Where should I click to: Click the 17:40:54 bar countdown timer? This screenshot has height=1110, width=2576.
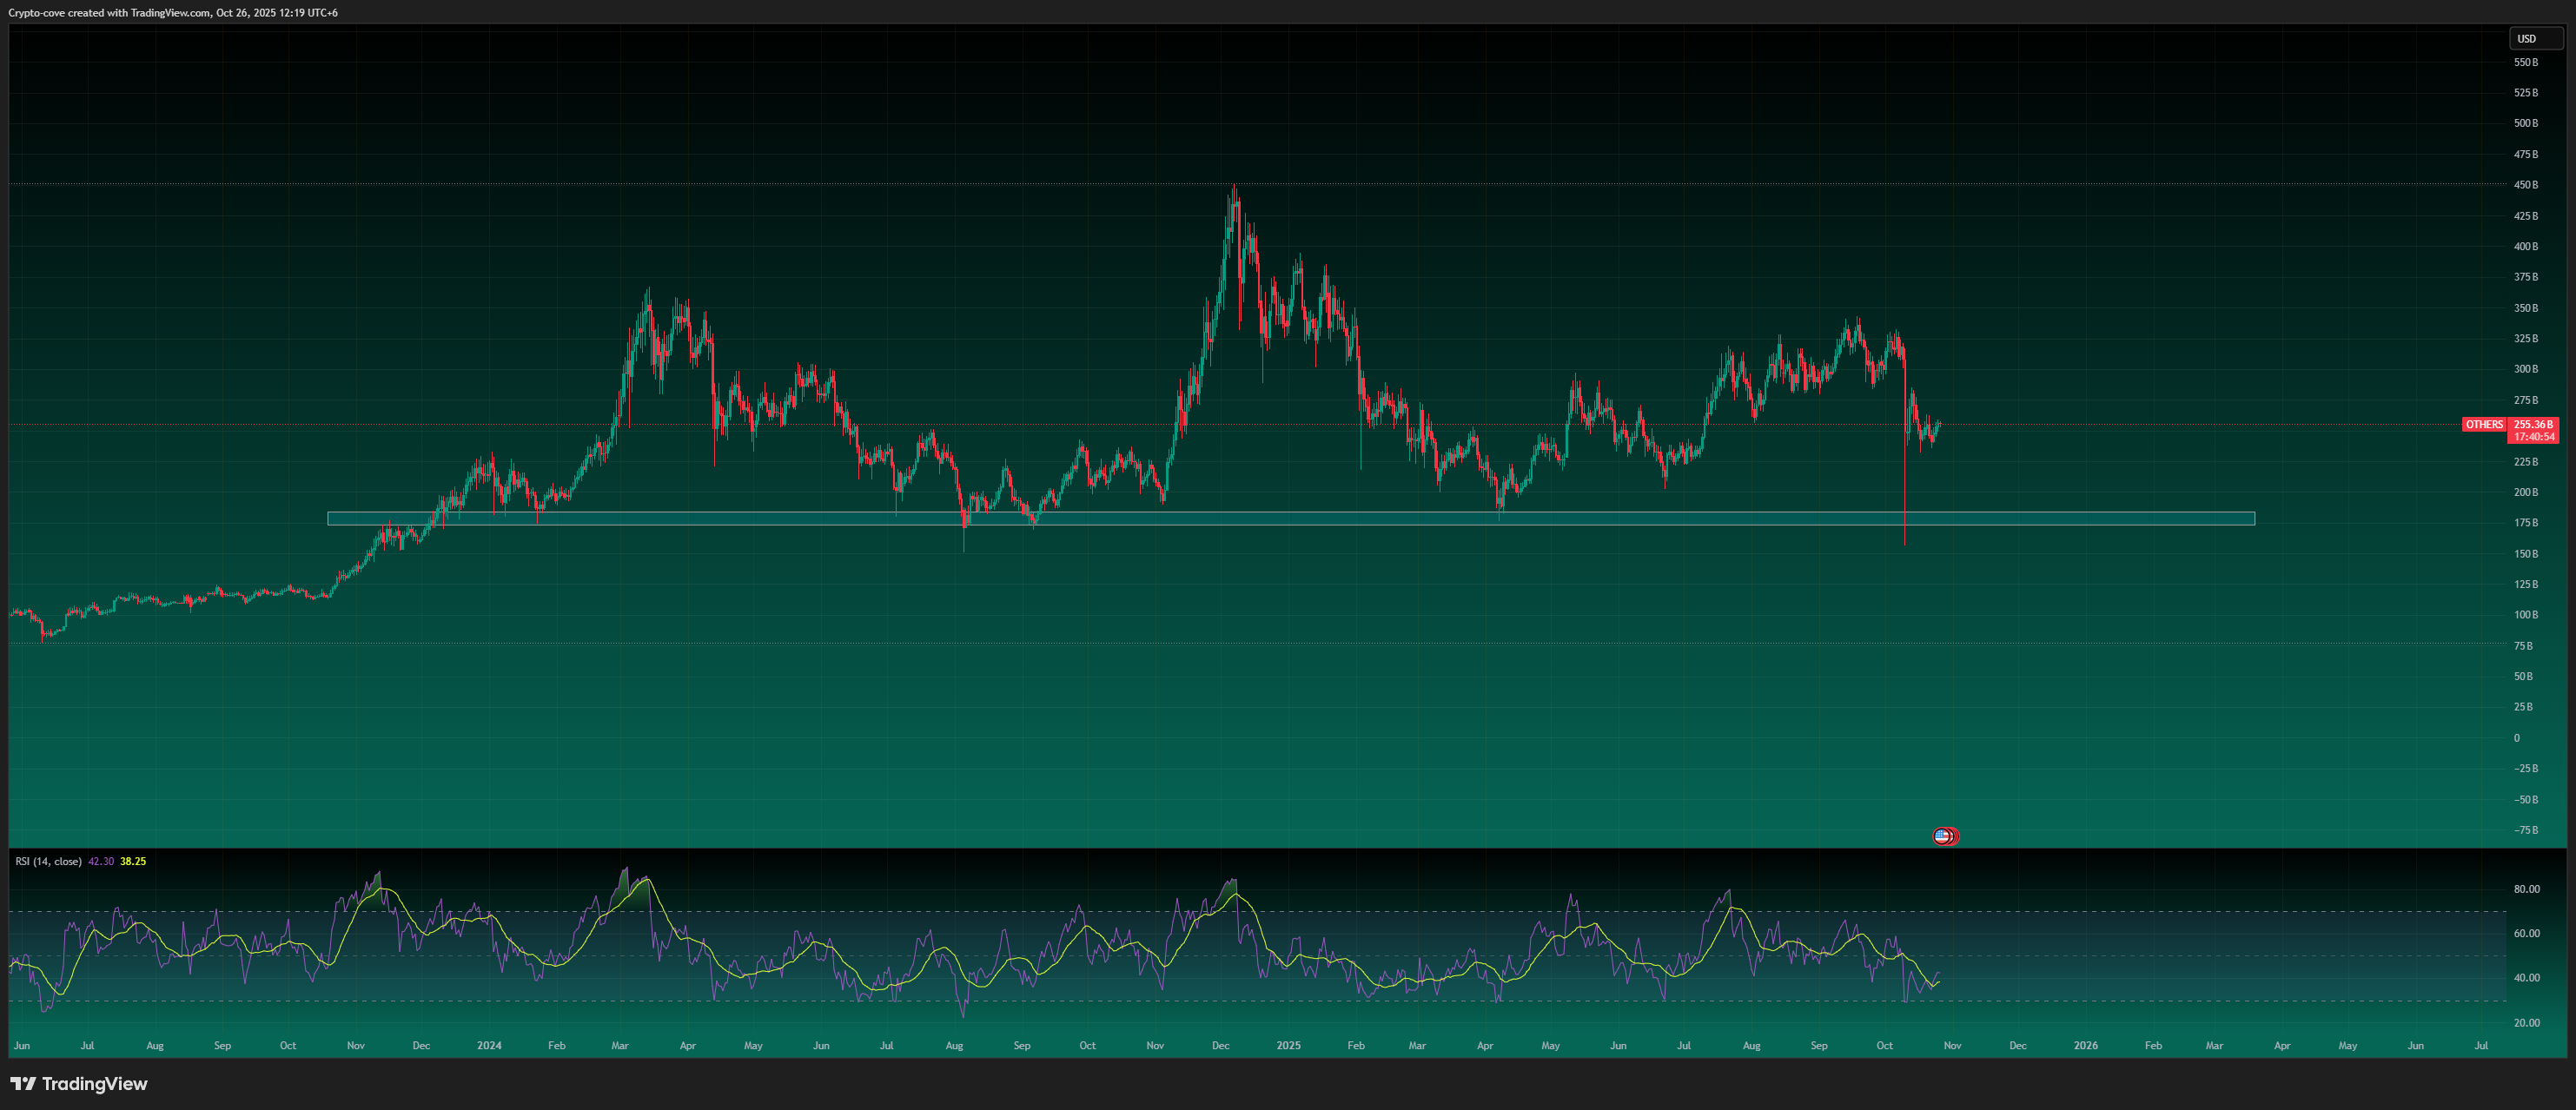[2533, 437]
